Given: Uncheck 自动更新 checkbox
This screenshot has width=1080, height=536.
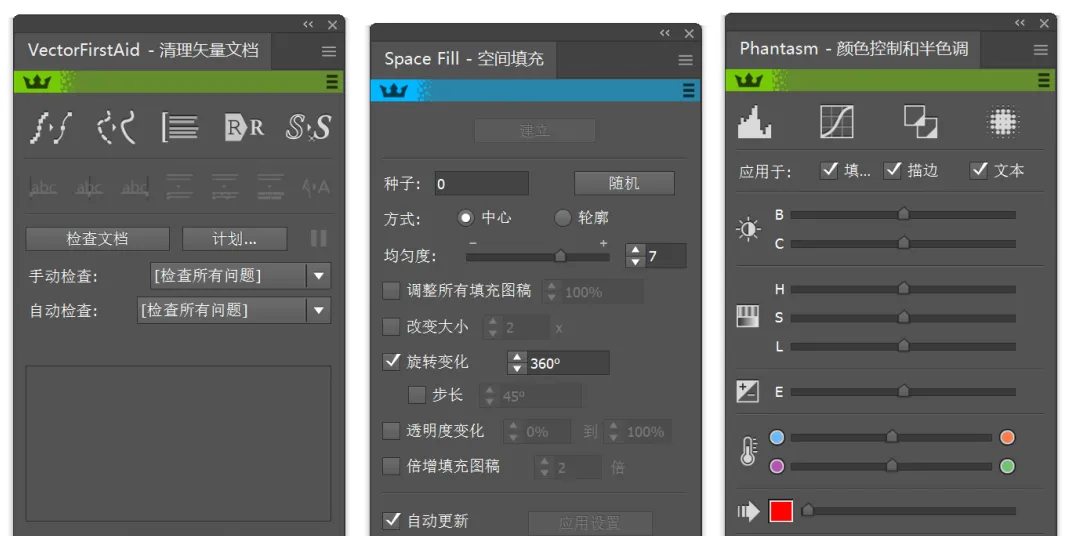Looking at the screenshot, I should 391,520.
